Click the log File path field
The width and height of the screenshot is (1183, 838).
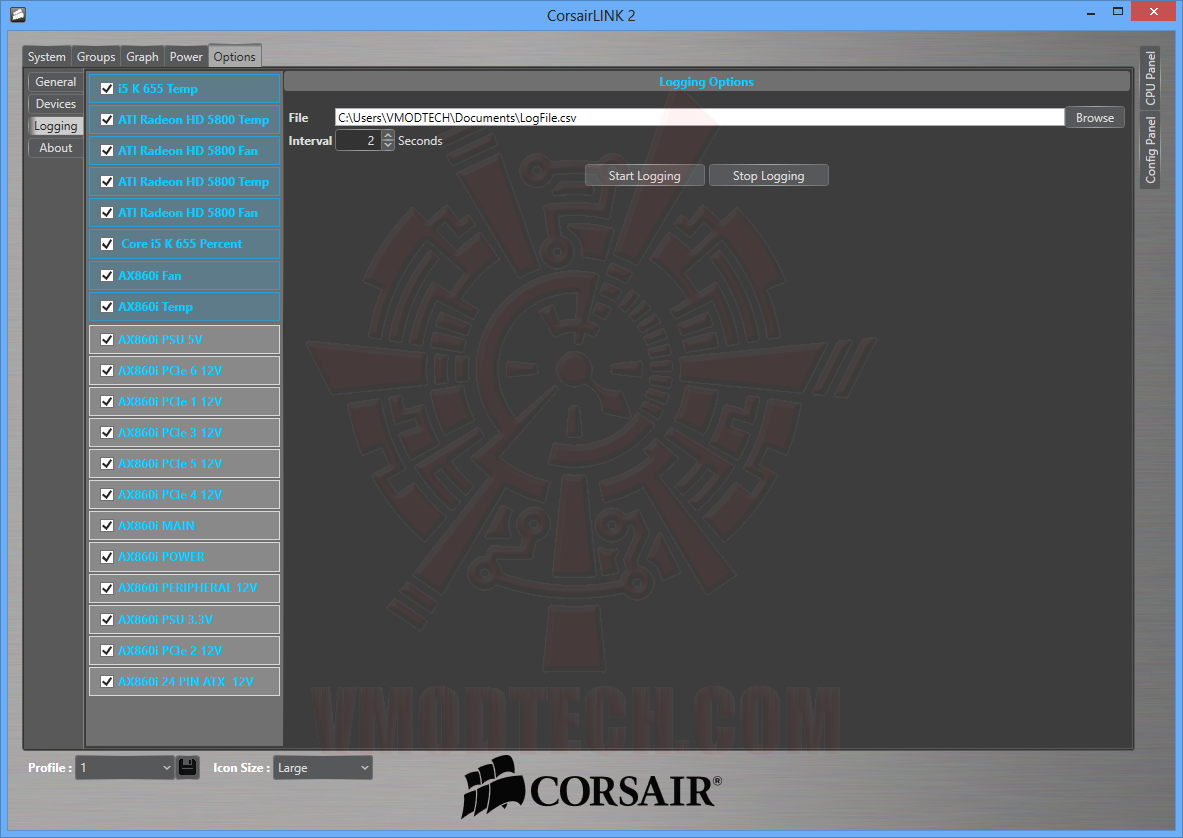(699, 118)
